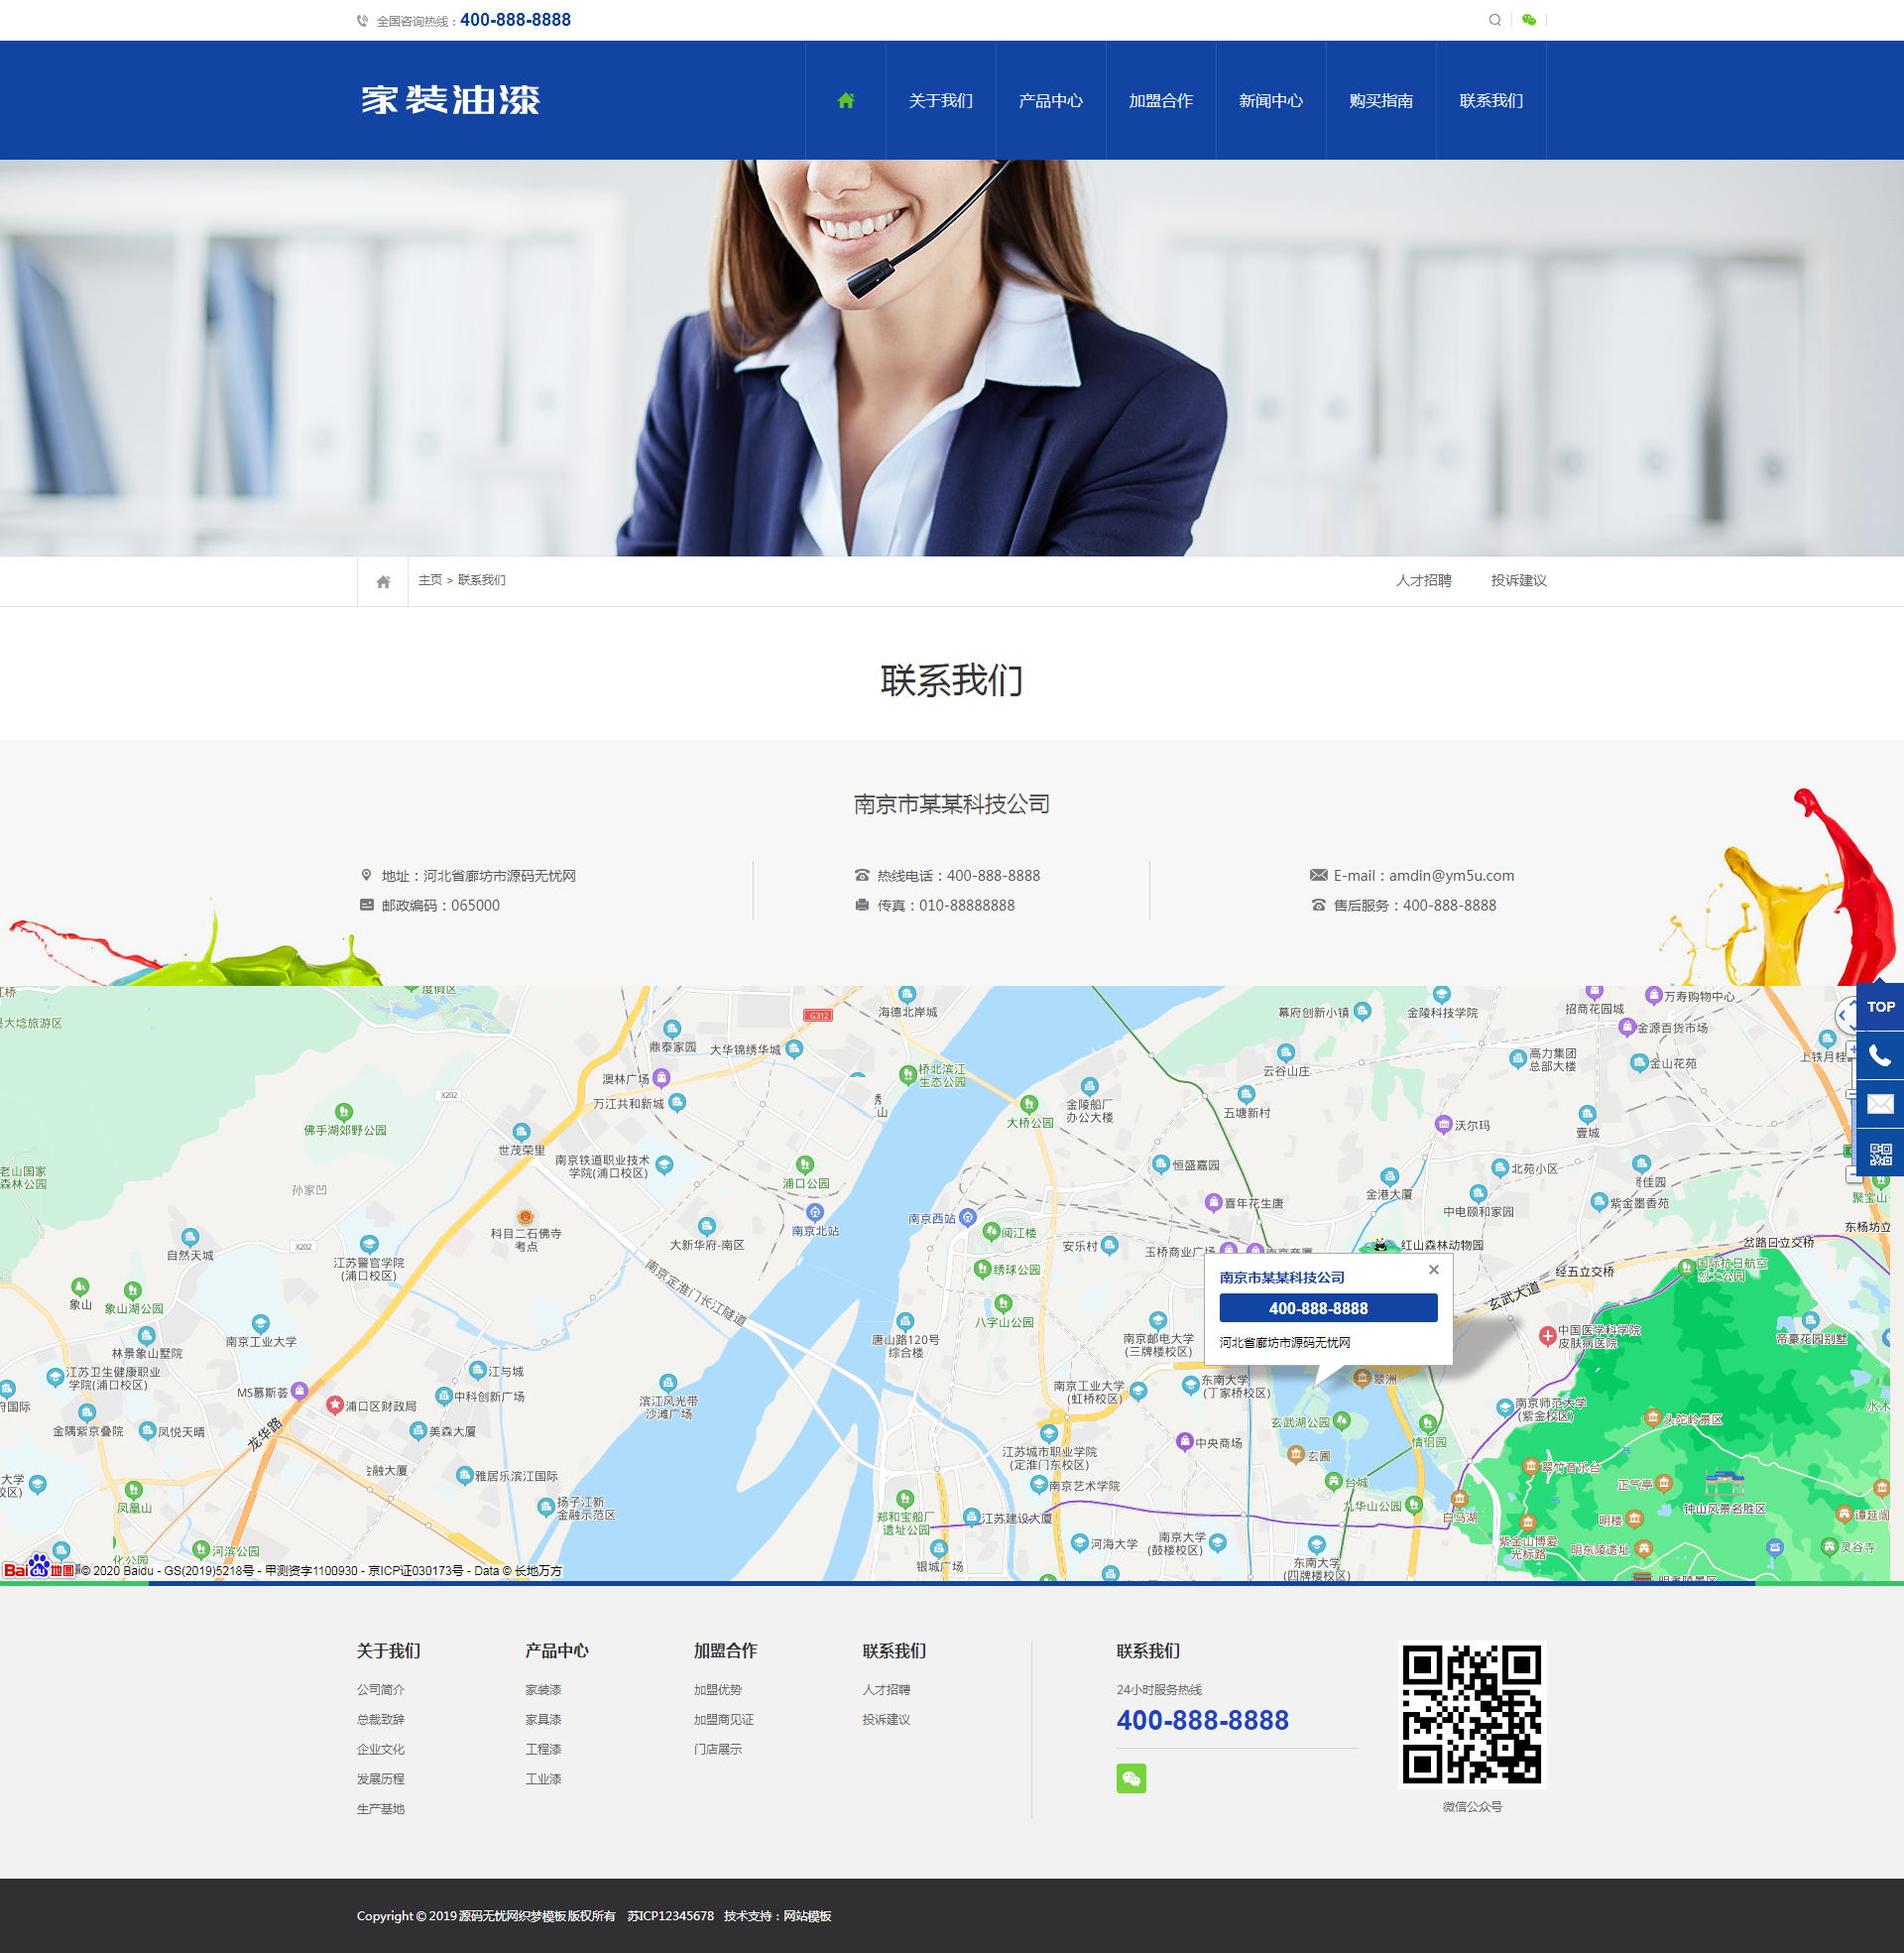The image size is (1904, 1953).
Task: Open 加盟优势 footer link
Action: (717, 1690)
